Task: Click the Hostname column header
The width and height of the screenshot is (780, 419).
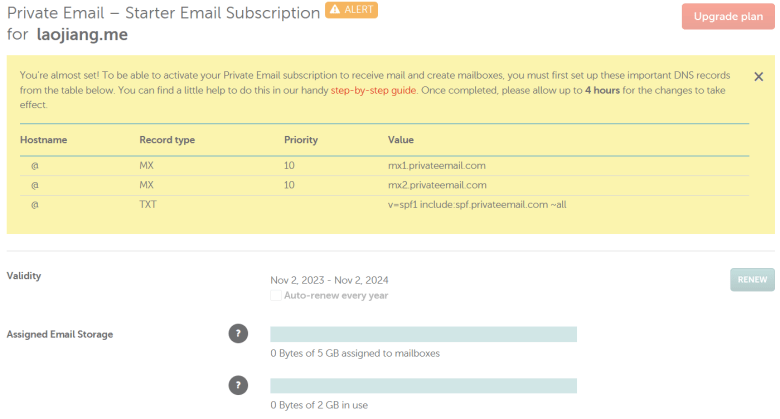Action: (43, 140)
